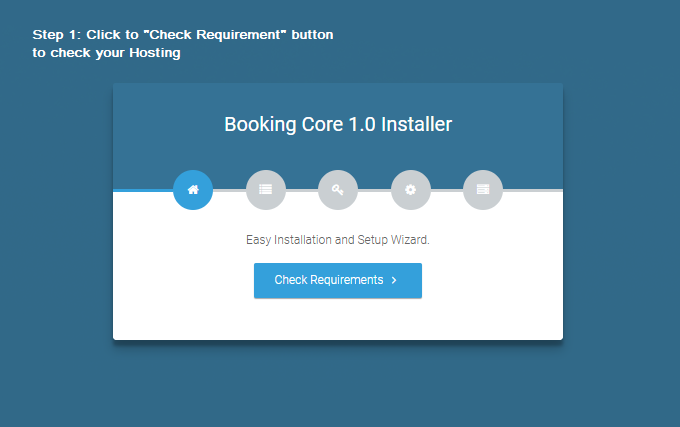Click progress line between key and gear icons

pyautogui.click(x=374, y=190)
